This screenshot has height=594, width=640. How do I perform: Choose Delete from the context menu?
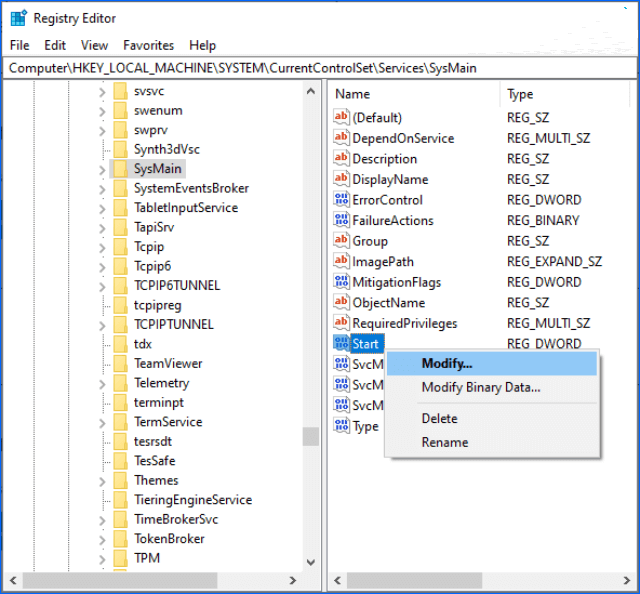492,418
